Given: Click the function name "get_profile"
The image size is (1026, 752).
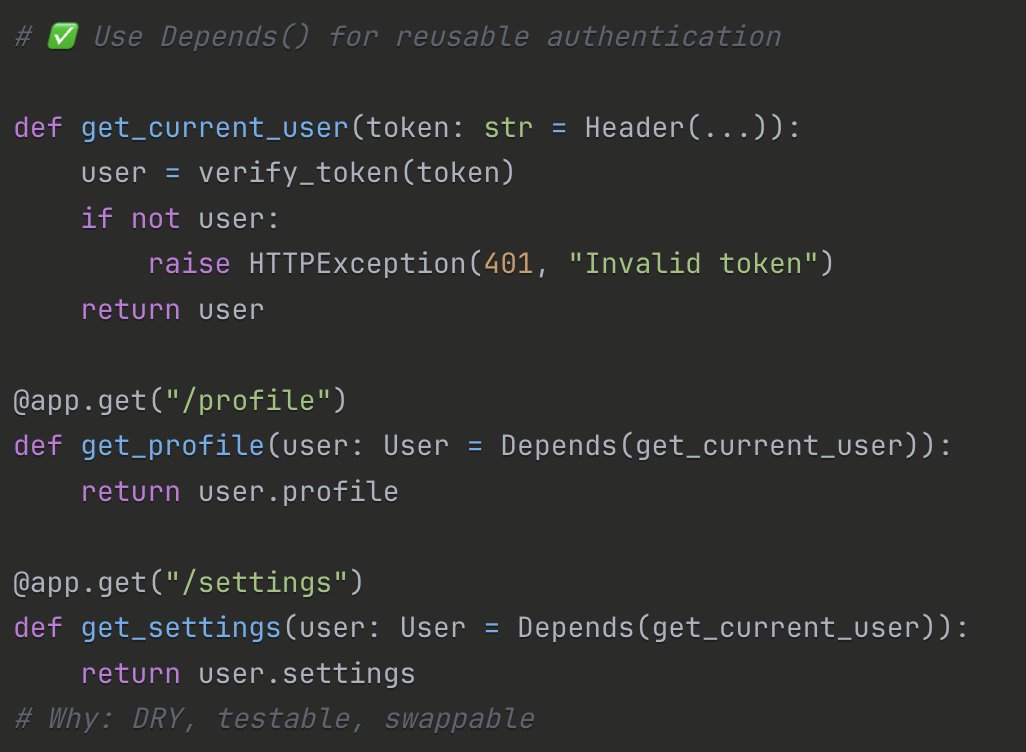Looking at the screenshot, I should pyautogui.click(x=173, y=446).
